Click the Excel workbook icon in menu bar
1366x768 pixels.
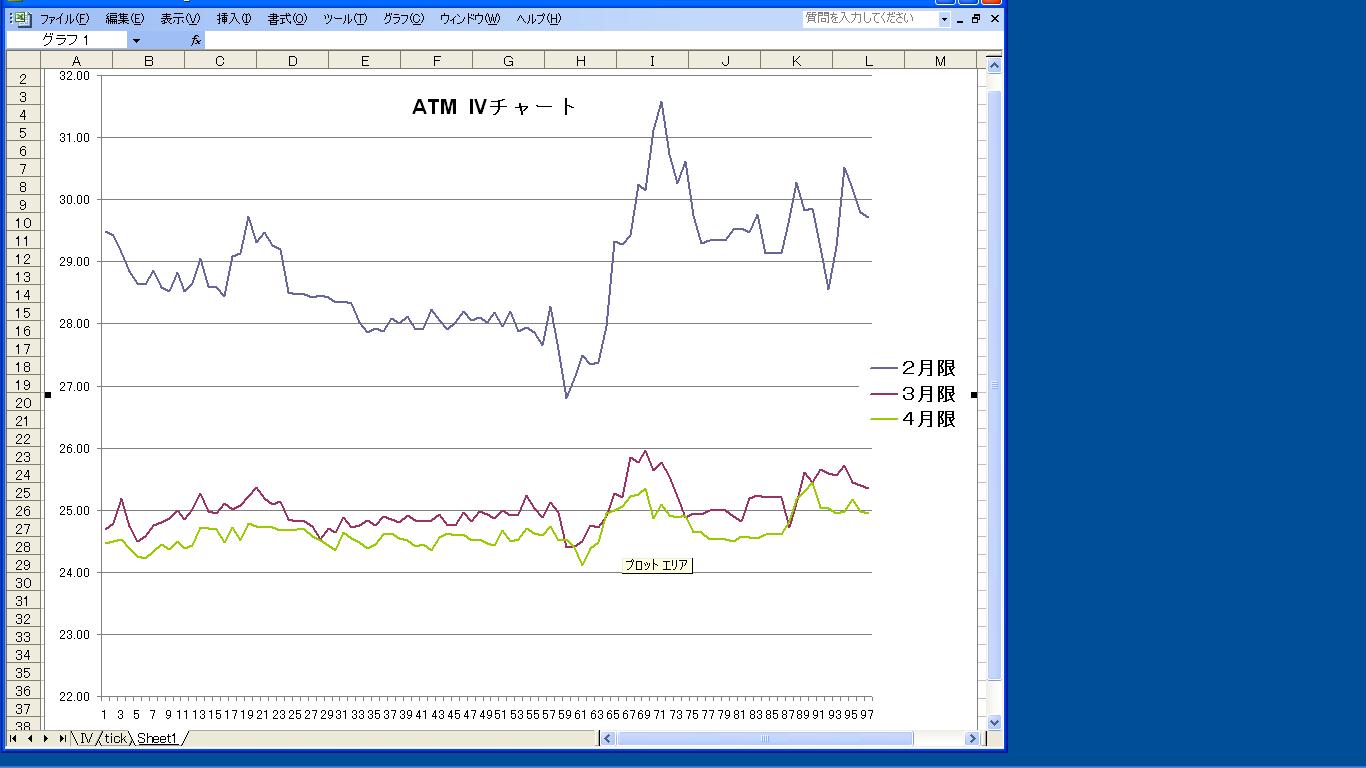[x=22, y=18]
